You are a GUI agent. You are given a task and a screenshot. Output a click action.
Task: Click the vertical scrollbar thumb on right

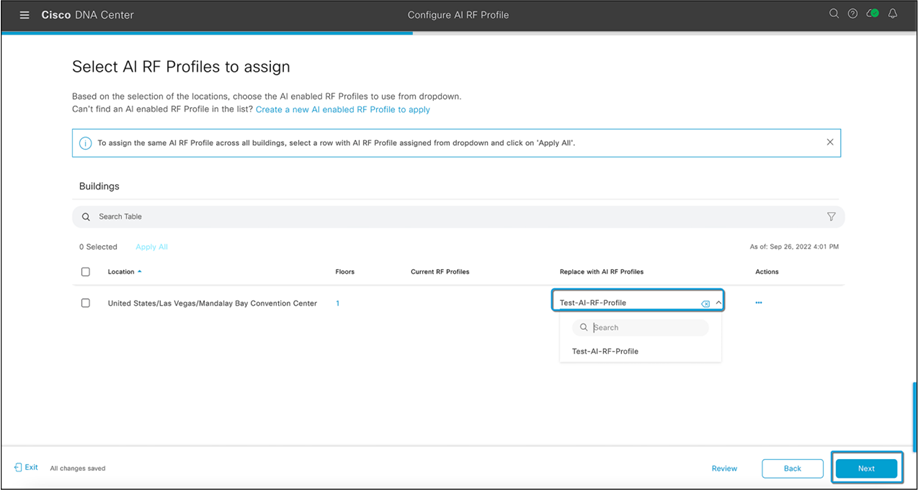914,416
